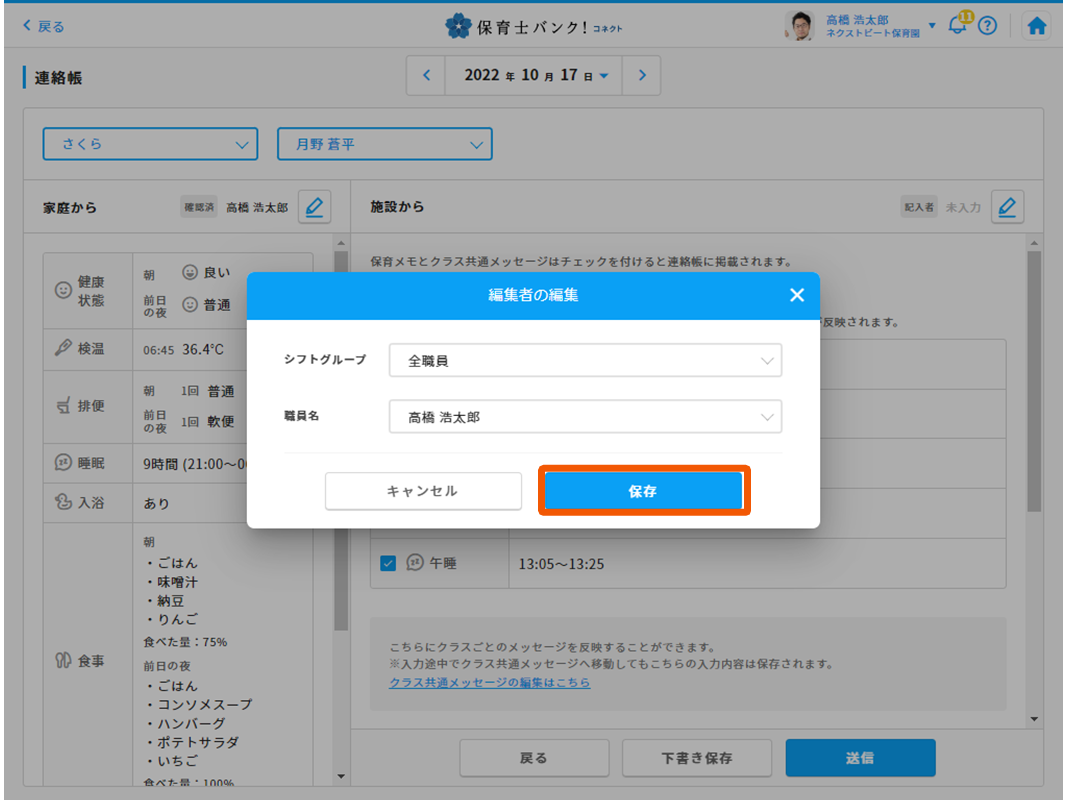
Task: Go to home with the house icon
Action: tap(1037, 26)
